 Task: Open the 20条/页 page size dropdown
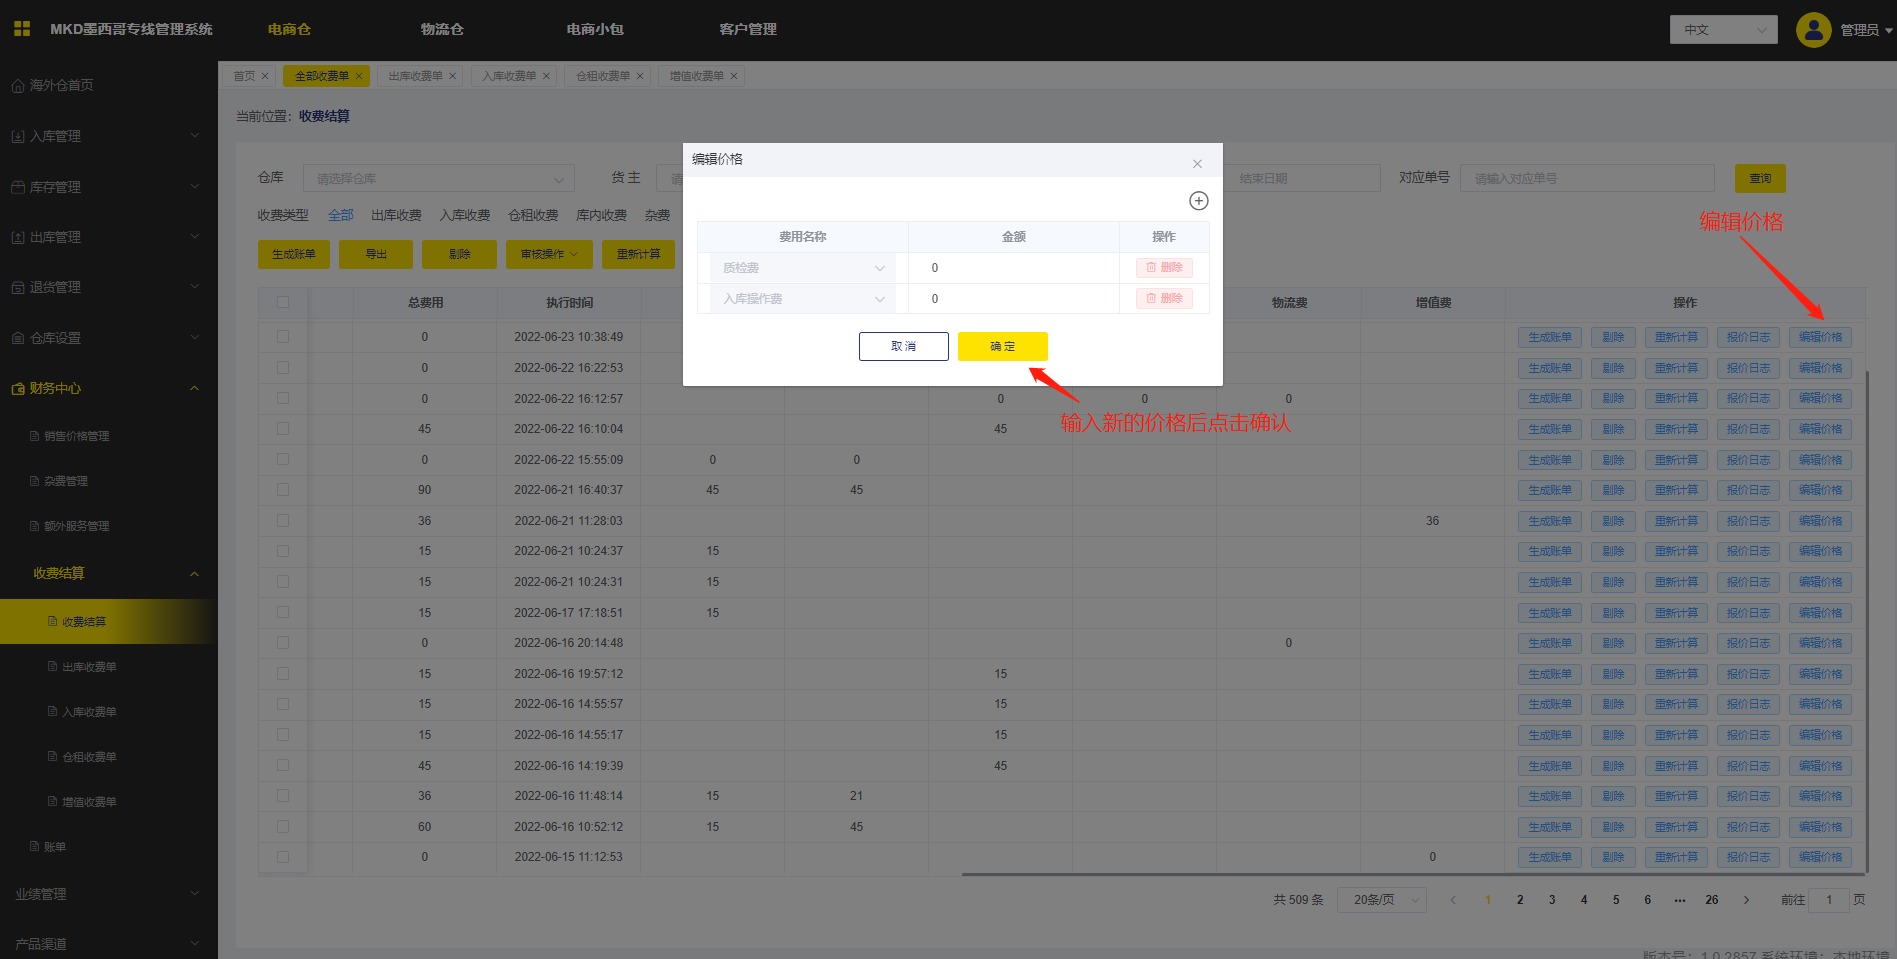click(1381, 900)
